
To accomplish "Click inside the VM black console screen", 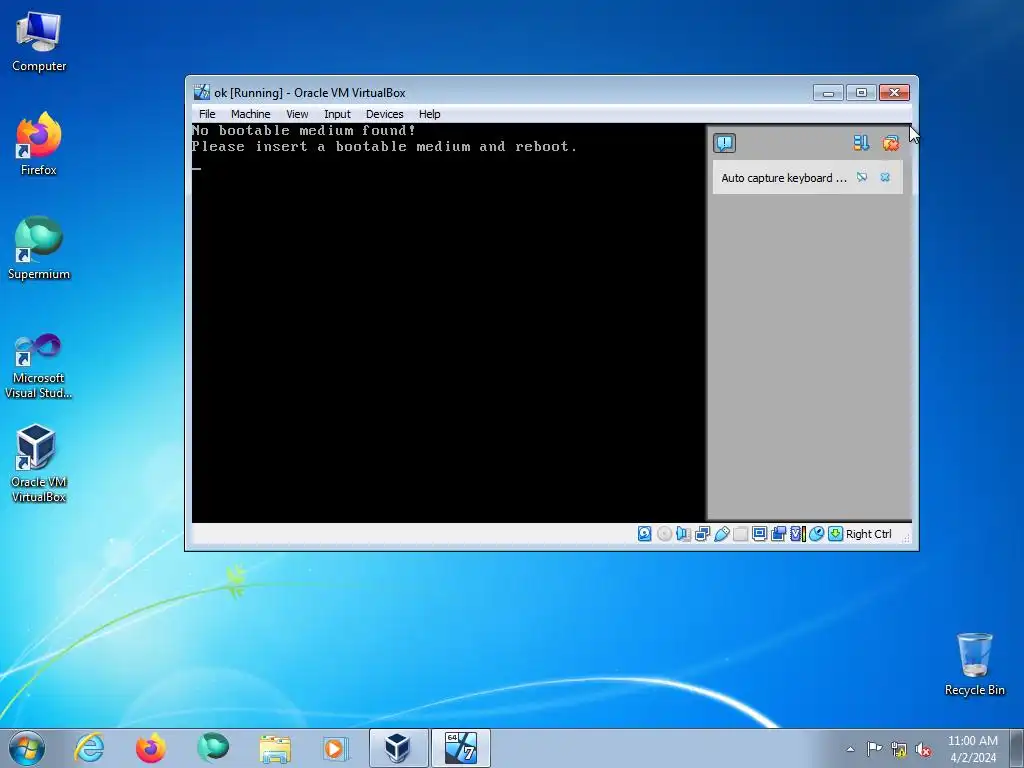I will [448, 323].
